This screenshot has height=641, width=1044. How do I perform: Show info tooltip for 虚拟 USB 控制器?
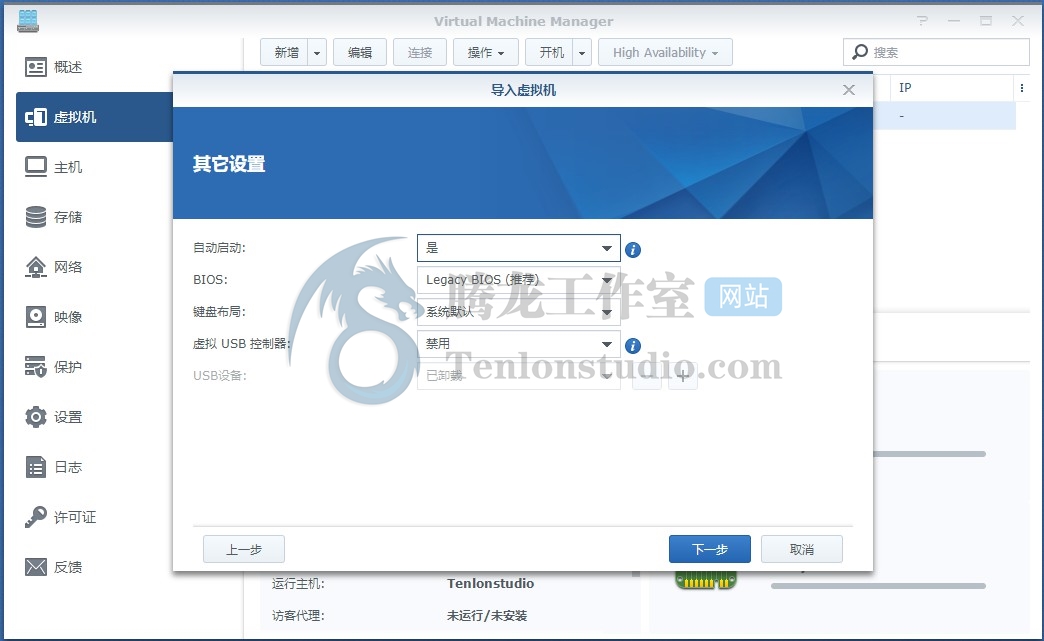coord(633,345)
